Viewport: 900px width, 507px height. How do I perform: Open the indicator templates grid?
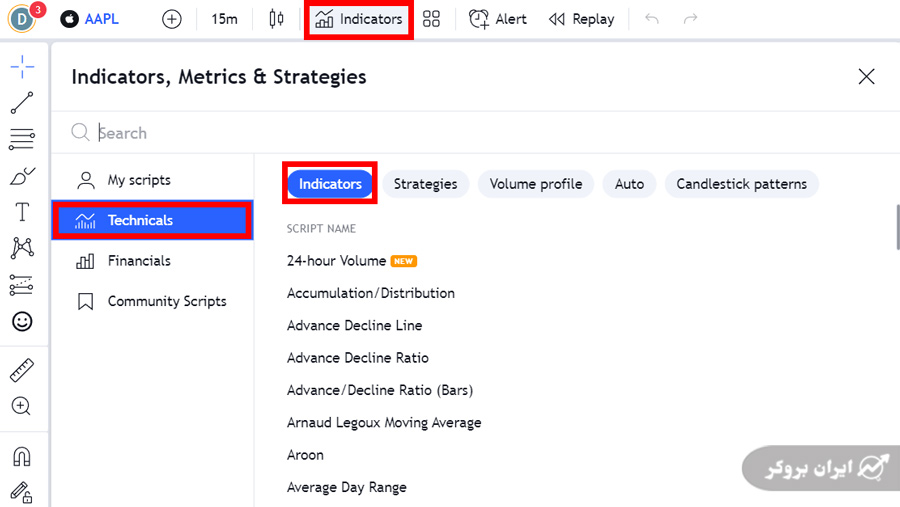click(432, 19)
